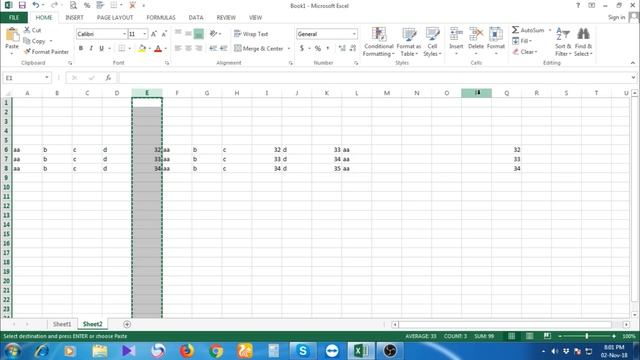The width and height of the screenshot is (640, 360).
Task: Click the Cut scissors icon
Action: click(27, 30)
